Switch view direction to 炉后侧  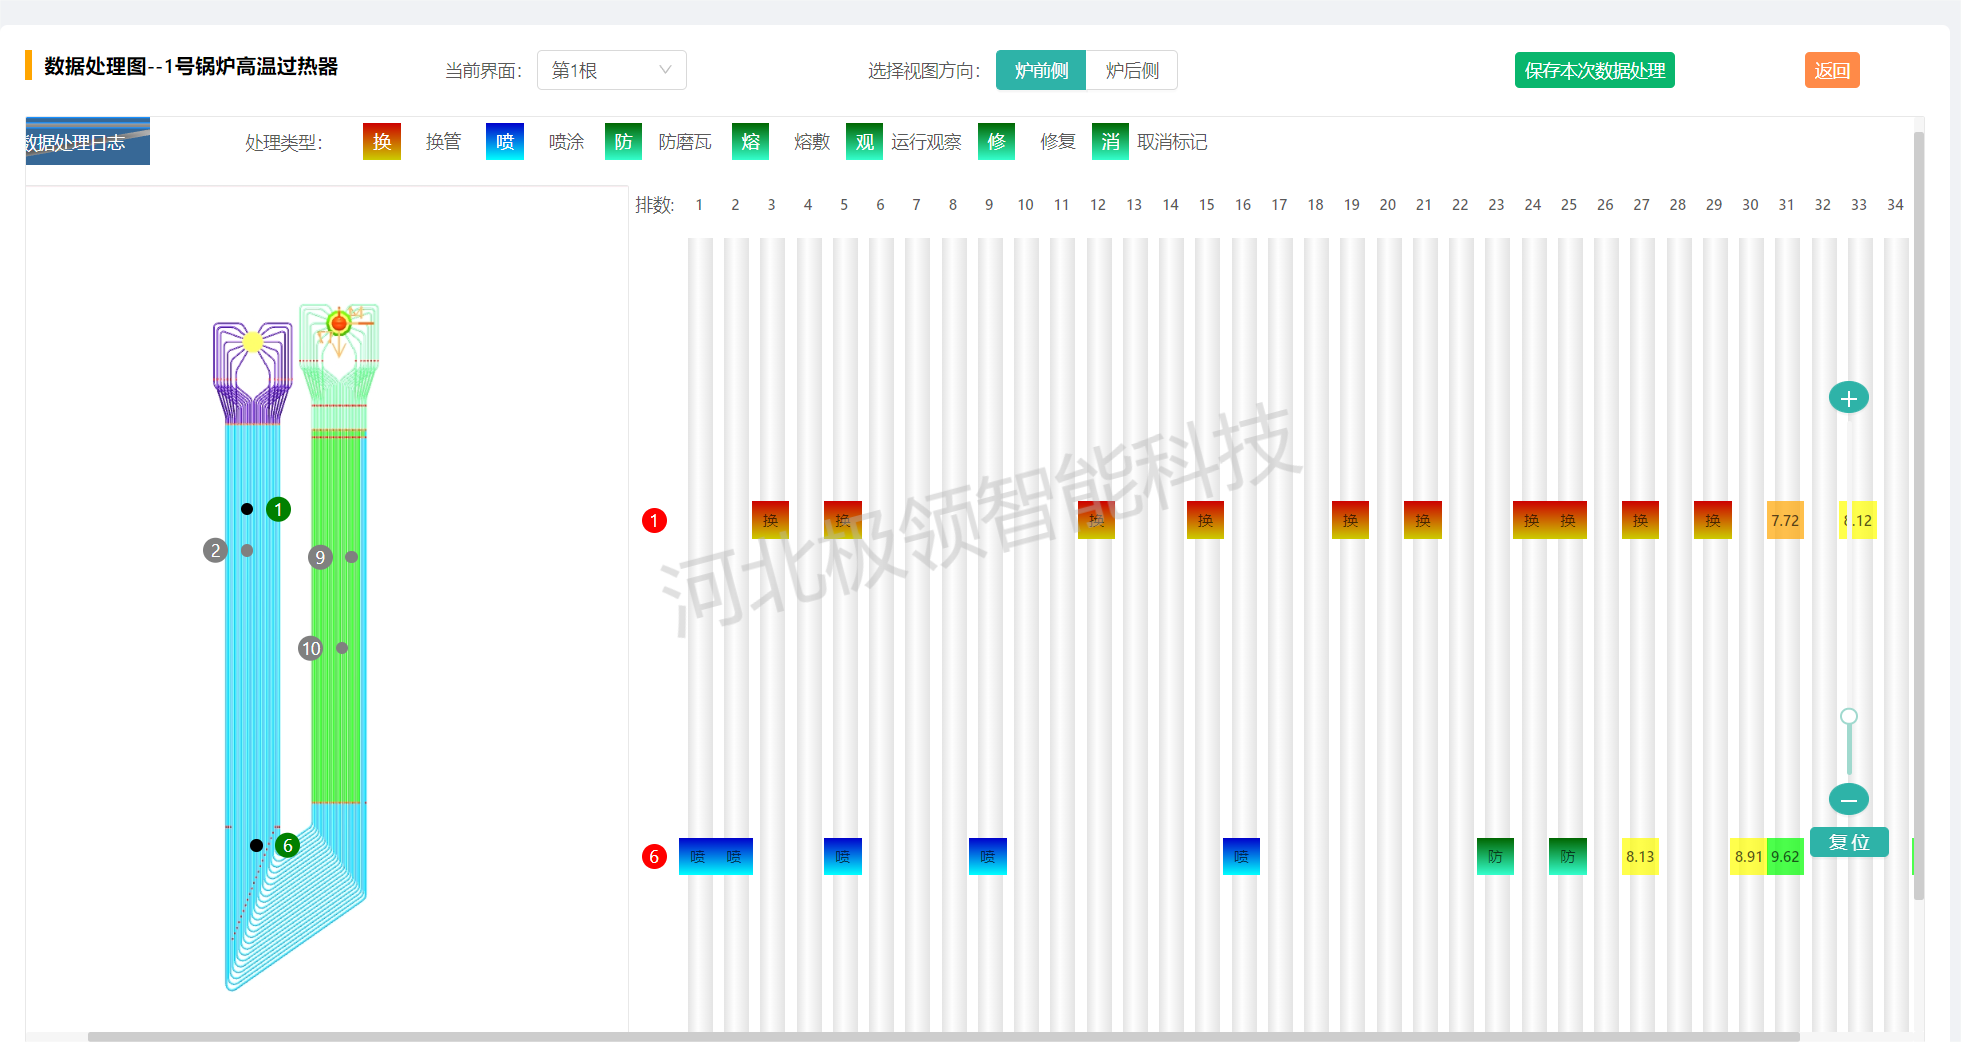(x=1132, y=71)
